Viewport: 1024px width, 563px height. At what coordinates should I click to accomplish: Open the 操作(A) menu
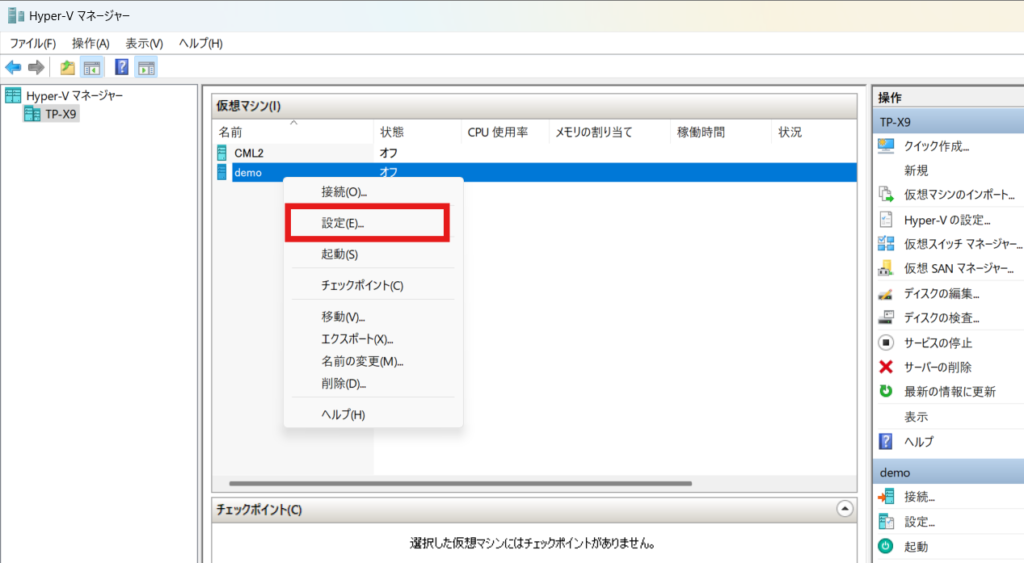[90, 43]
